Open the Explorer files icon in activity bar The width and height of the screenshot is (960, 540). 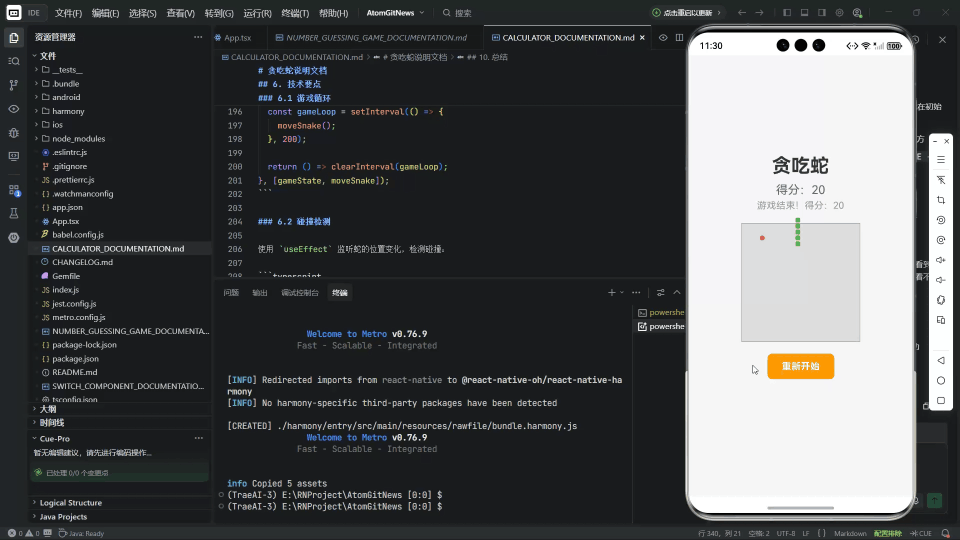point(13,38)
